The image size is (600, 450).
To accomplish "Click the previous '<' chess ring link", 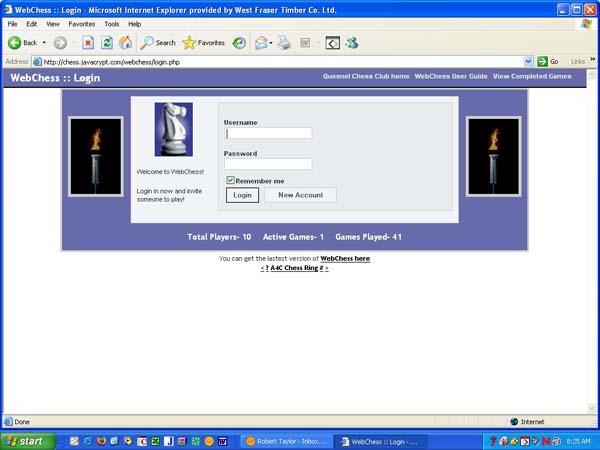I will click(262, 268).
